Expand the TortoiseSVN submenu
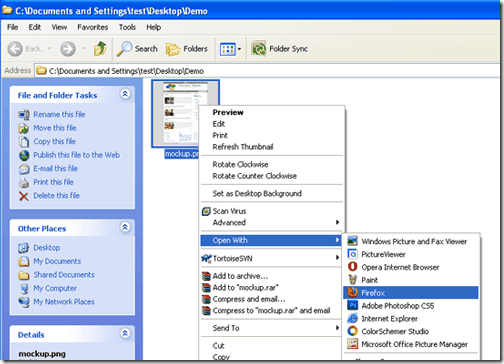 [272, 258]
